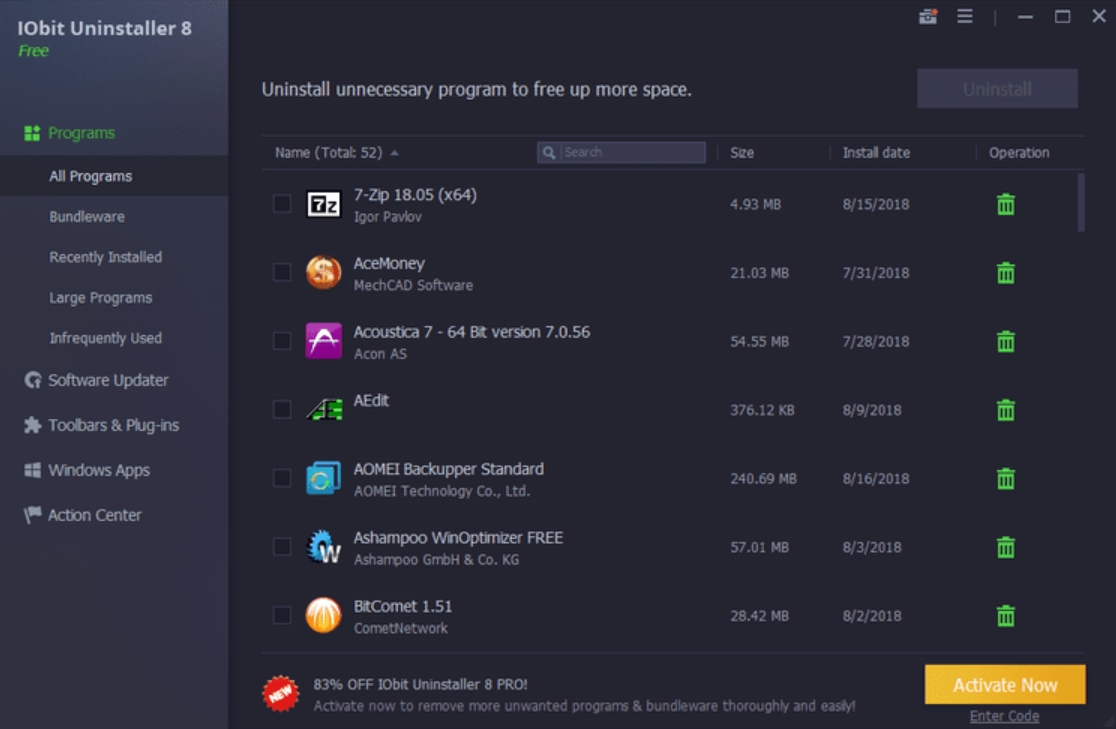Click trash icon for AEdit

[x=1005, y=410]
